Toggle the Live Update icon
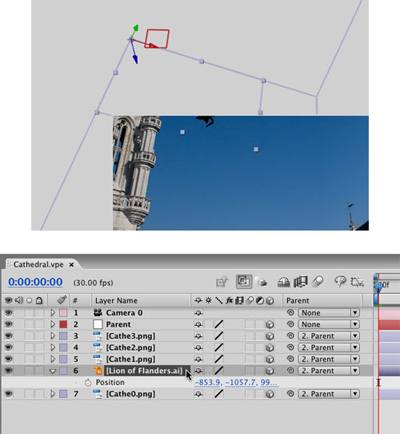400x434 pixels. tap(244, 282)
